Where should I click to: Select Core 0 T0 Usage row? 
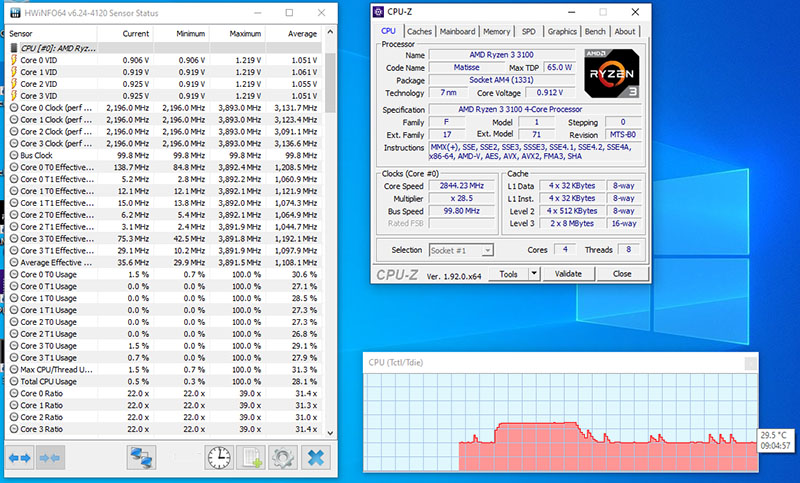[164, 274]
